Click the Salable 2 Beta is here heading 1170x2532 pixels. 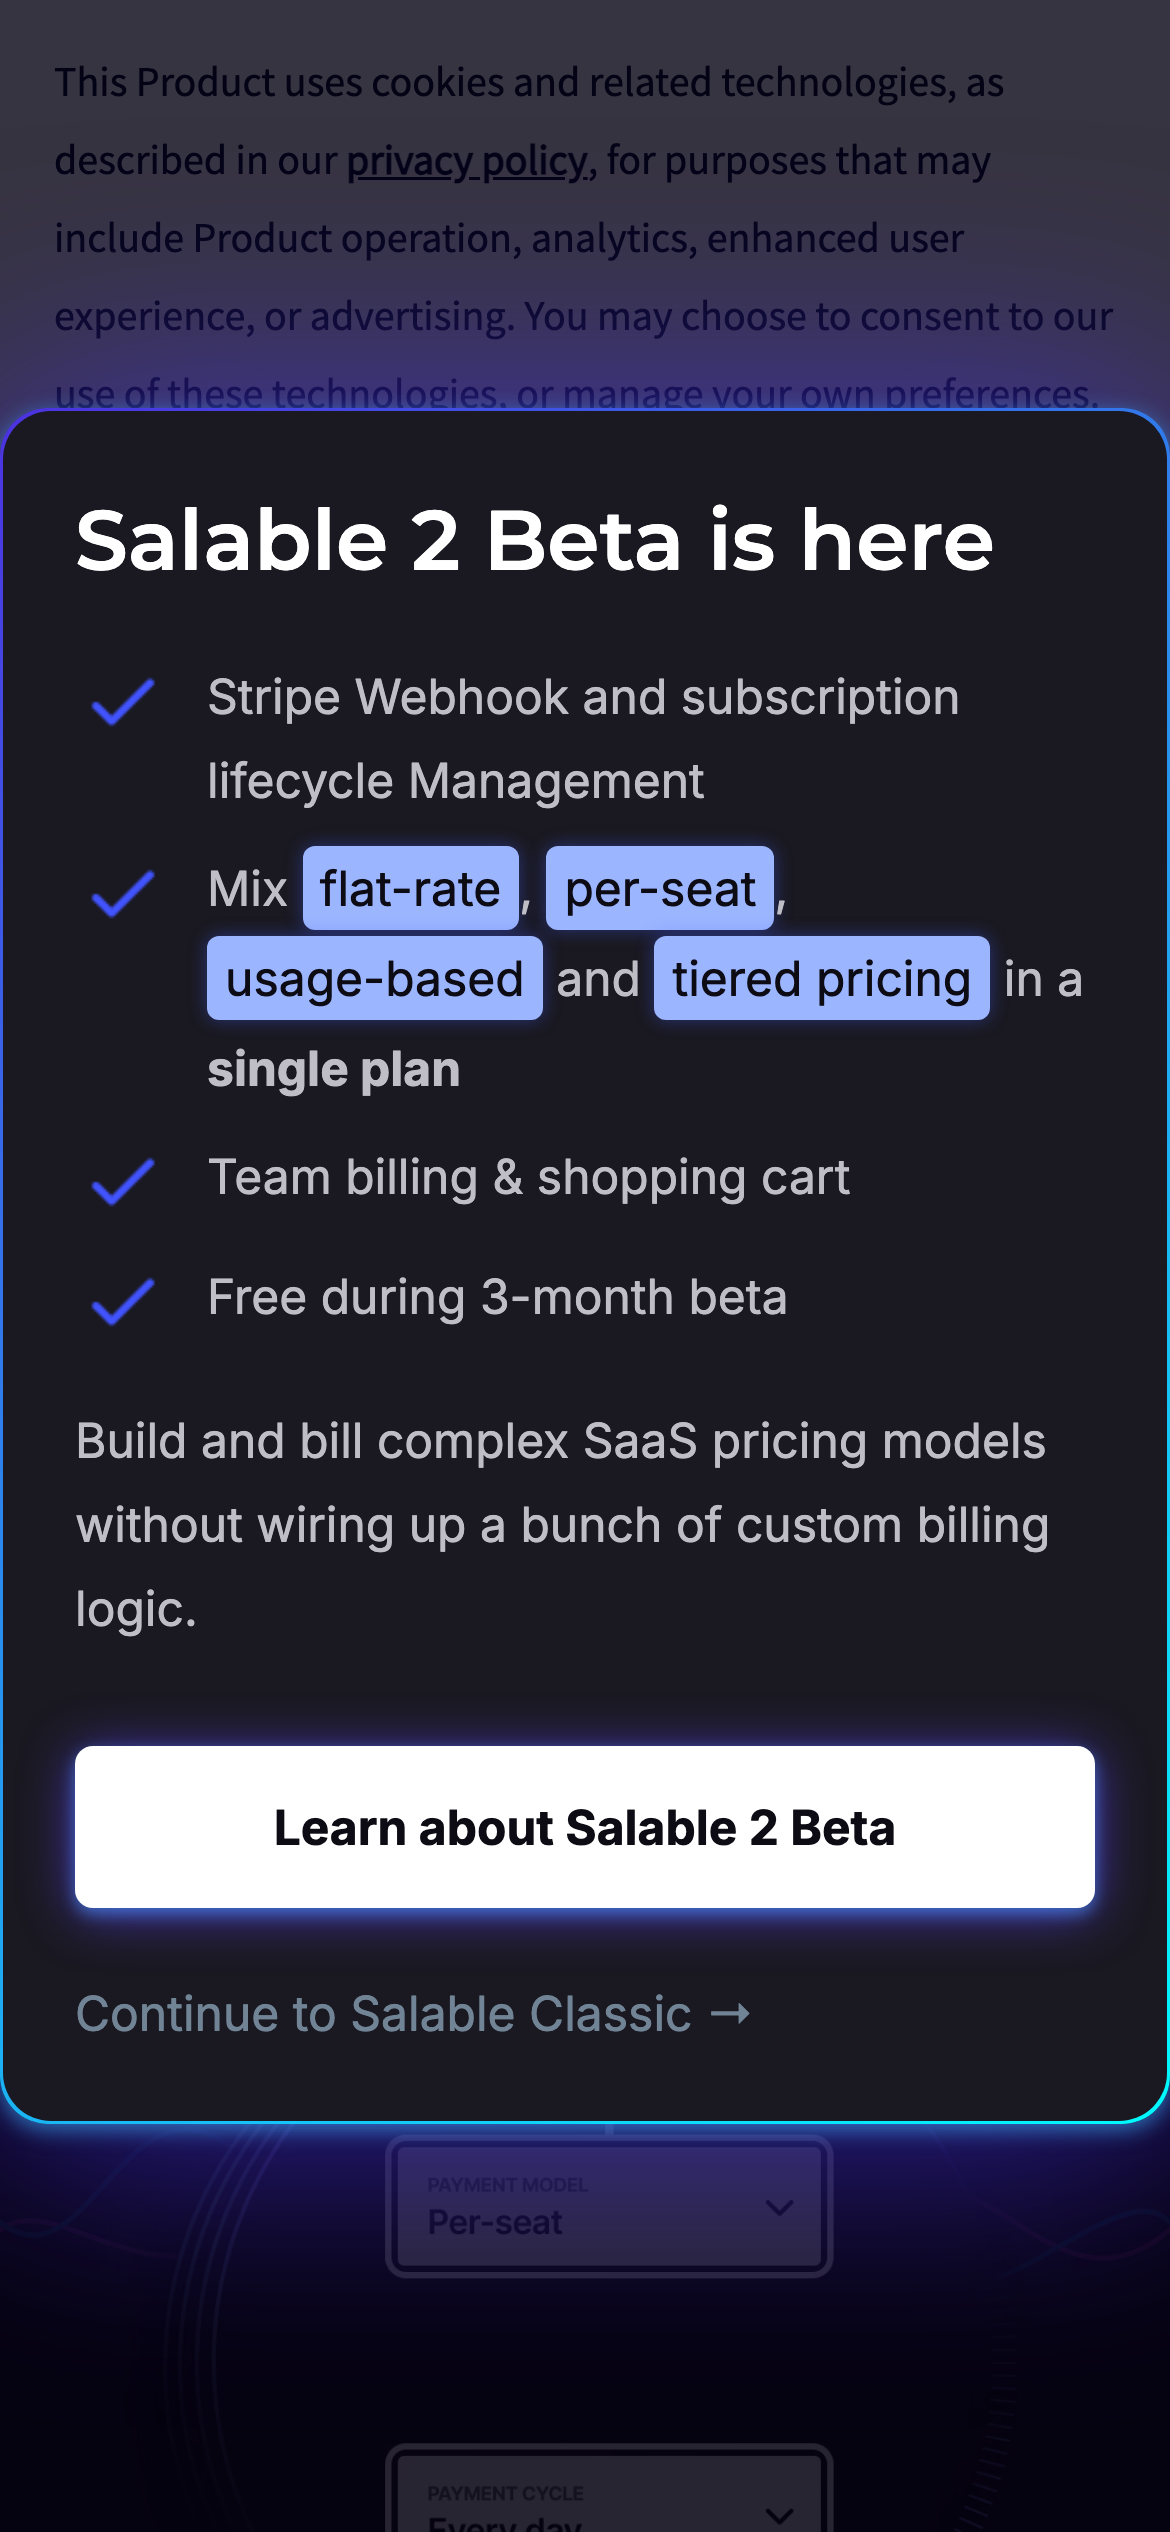(534, 540)
